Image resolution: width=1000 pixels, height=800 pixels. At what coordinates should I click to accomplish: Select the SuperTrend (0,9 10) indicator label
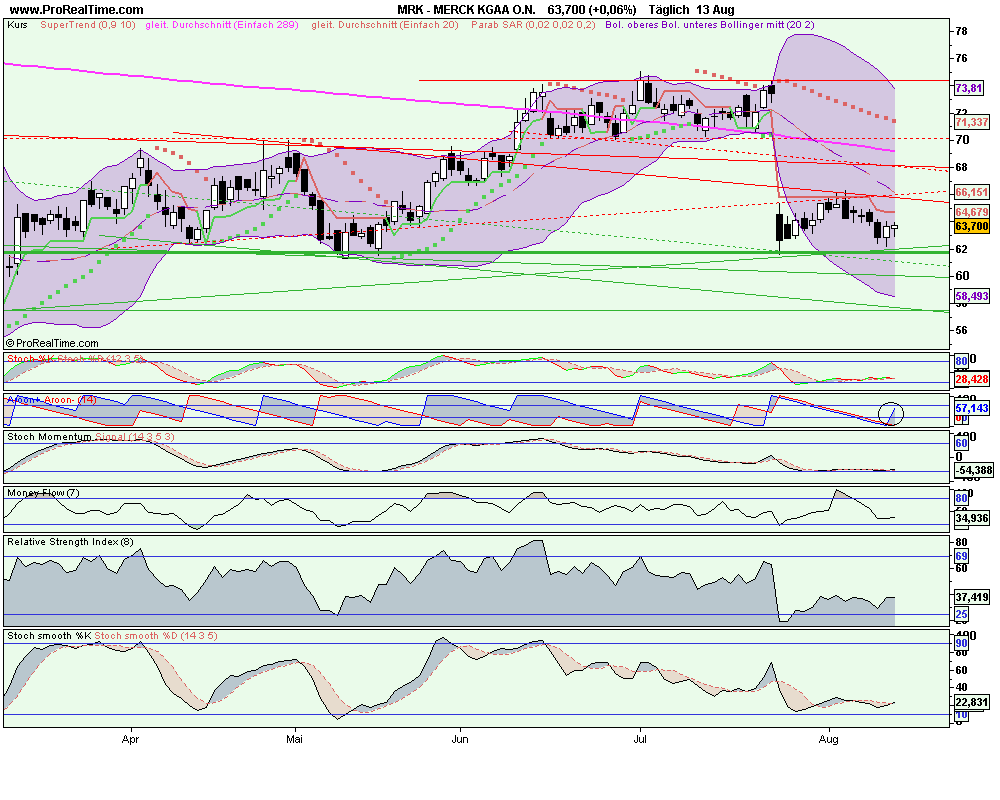coord(88,25)
